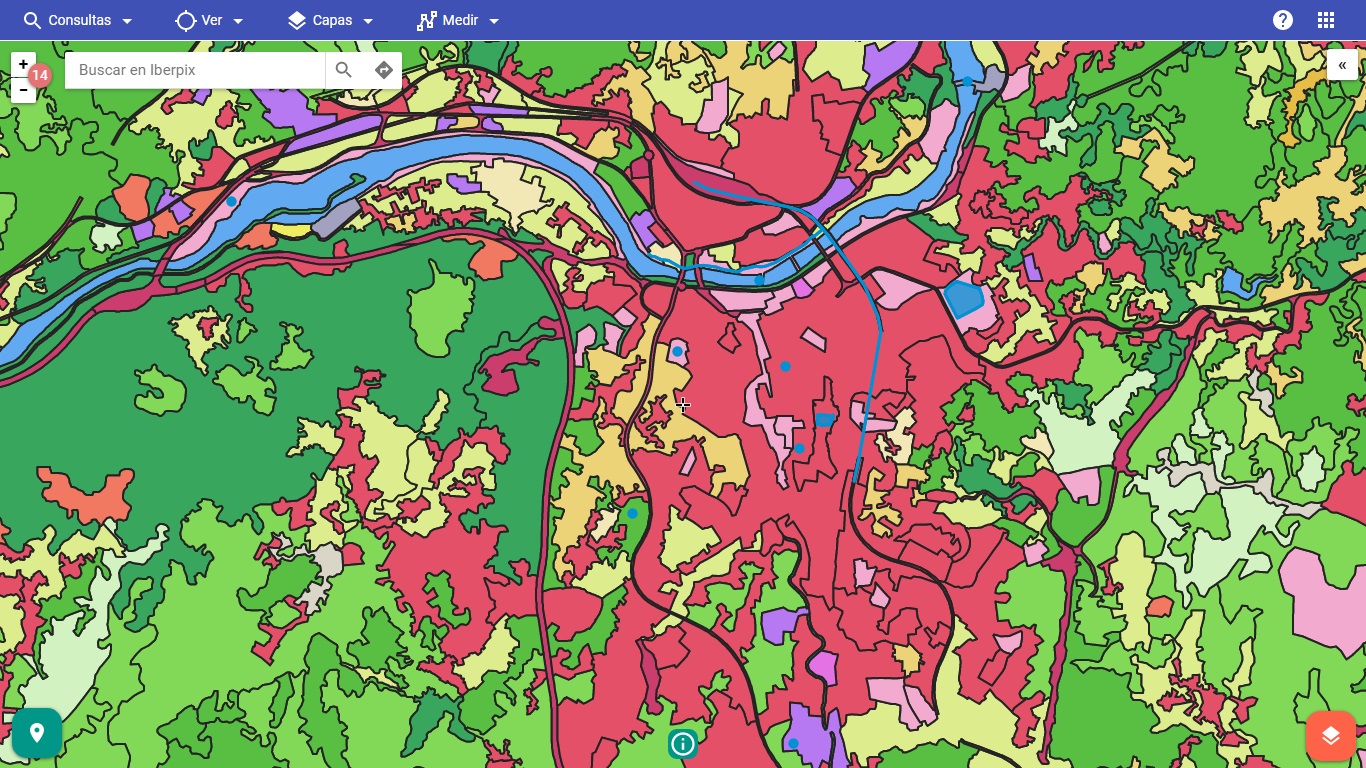1366x768 pixels.
Task: Expand the Capas dropdown arrow
Action: pyautogui.click(x=368, y=21)
